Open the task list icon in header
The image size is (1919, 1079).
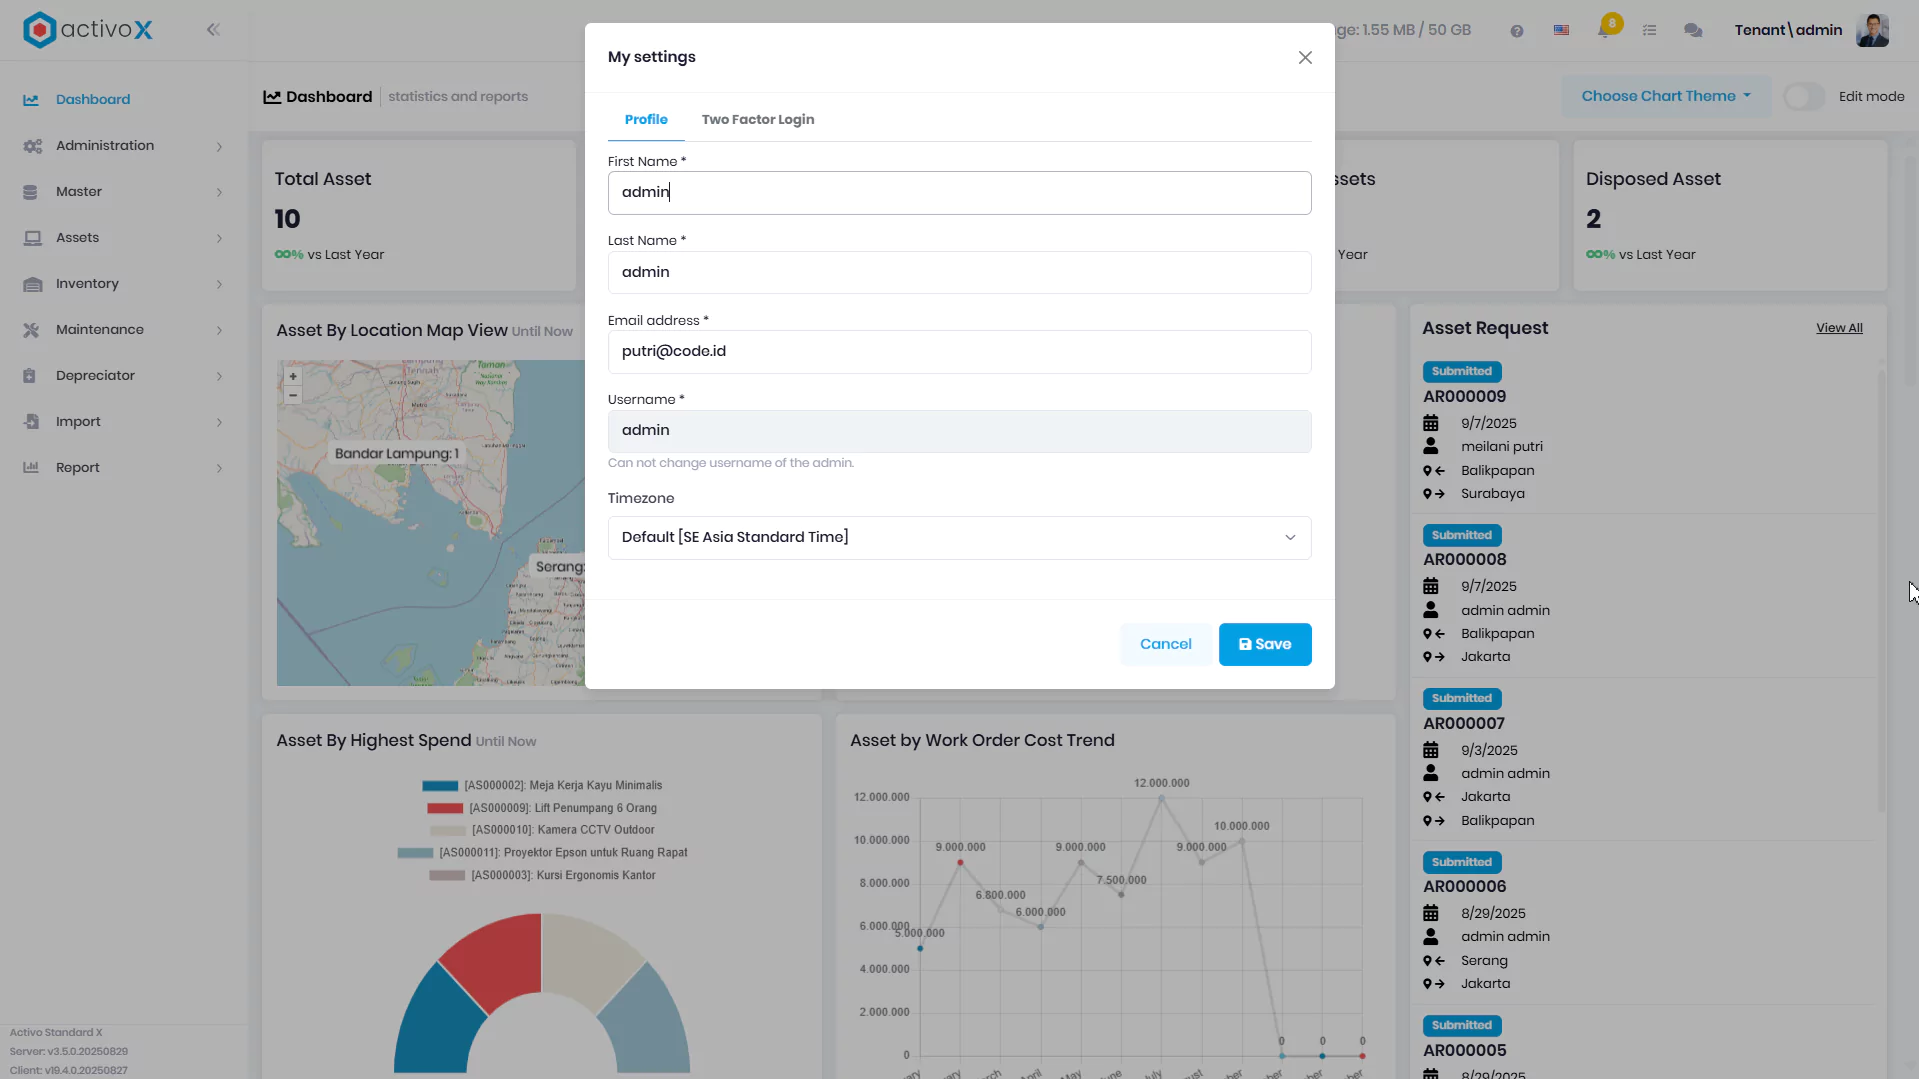coord(1650,31)
